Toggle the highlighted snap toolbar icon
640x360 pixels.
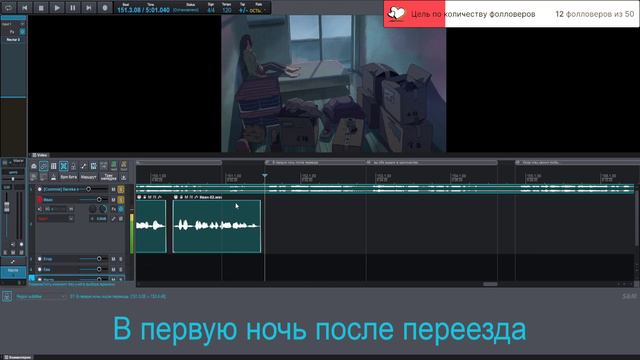point(64,166)
